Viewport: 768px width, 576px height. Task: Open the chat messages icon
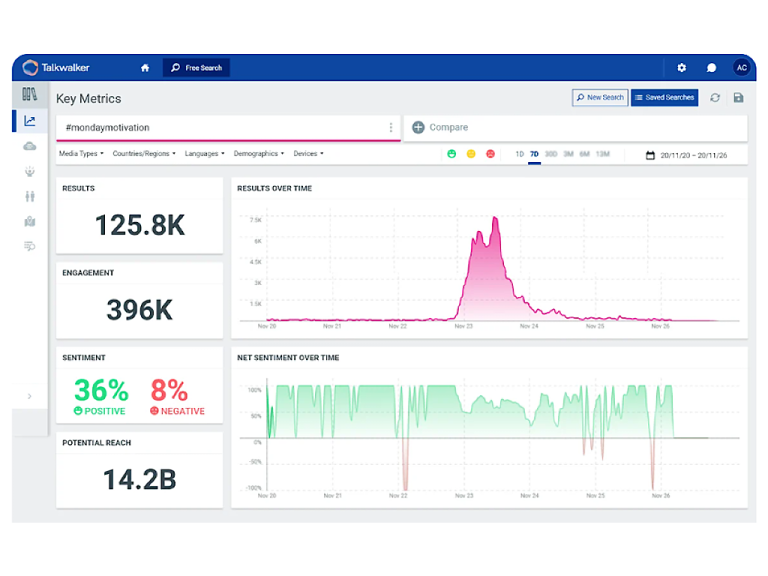click(711, 68)
